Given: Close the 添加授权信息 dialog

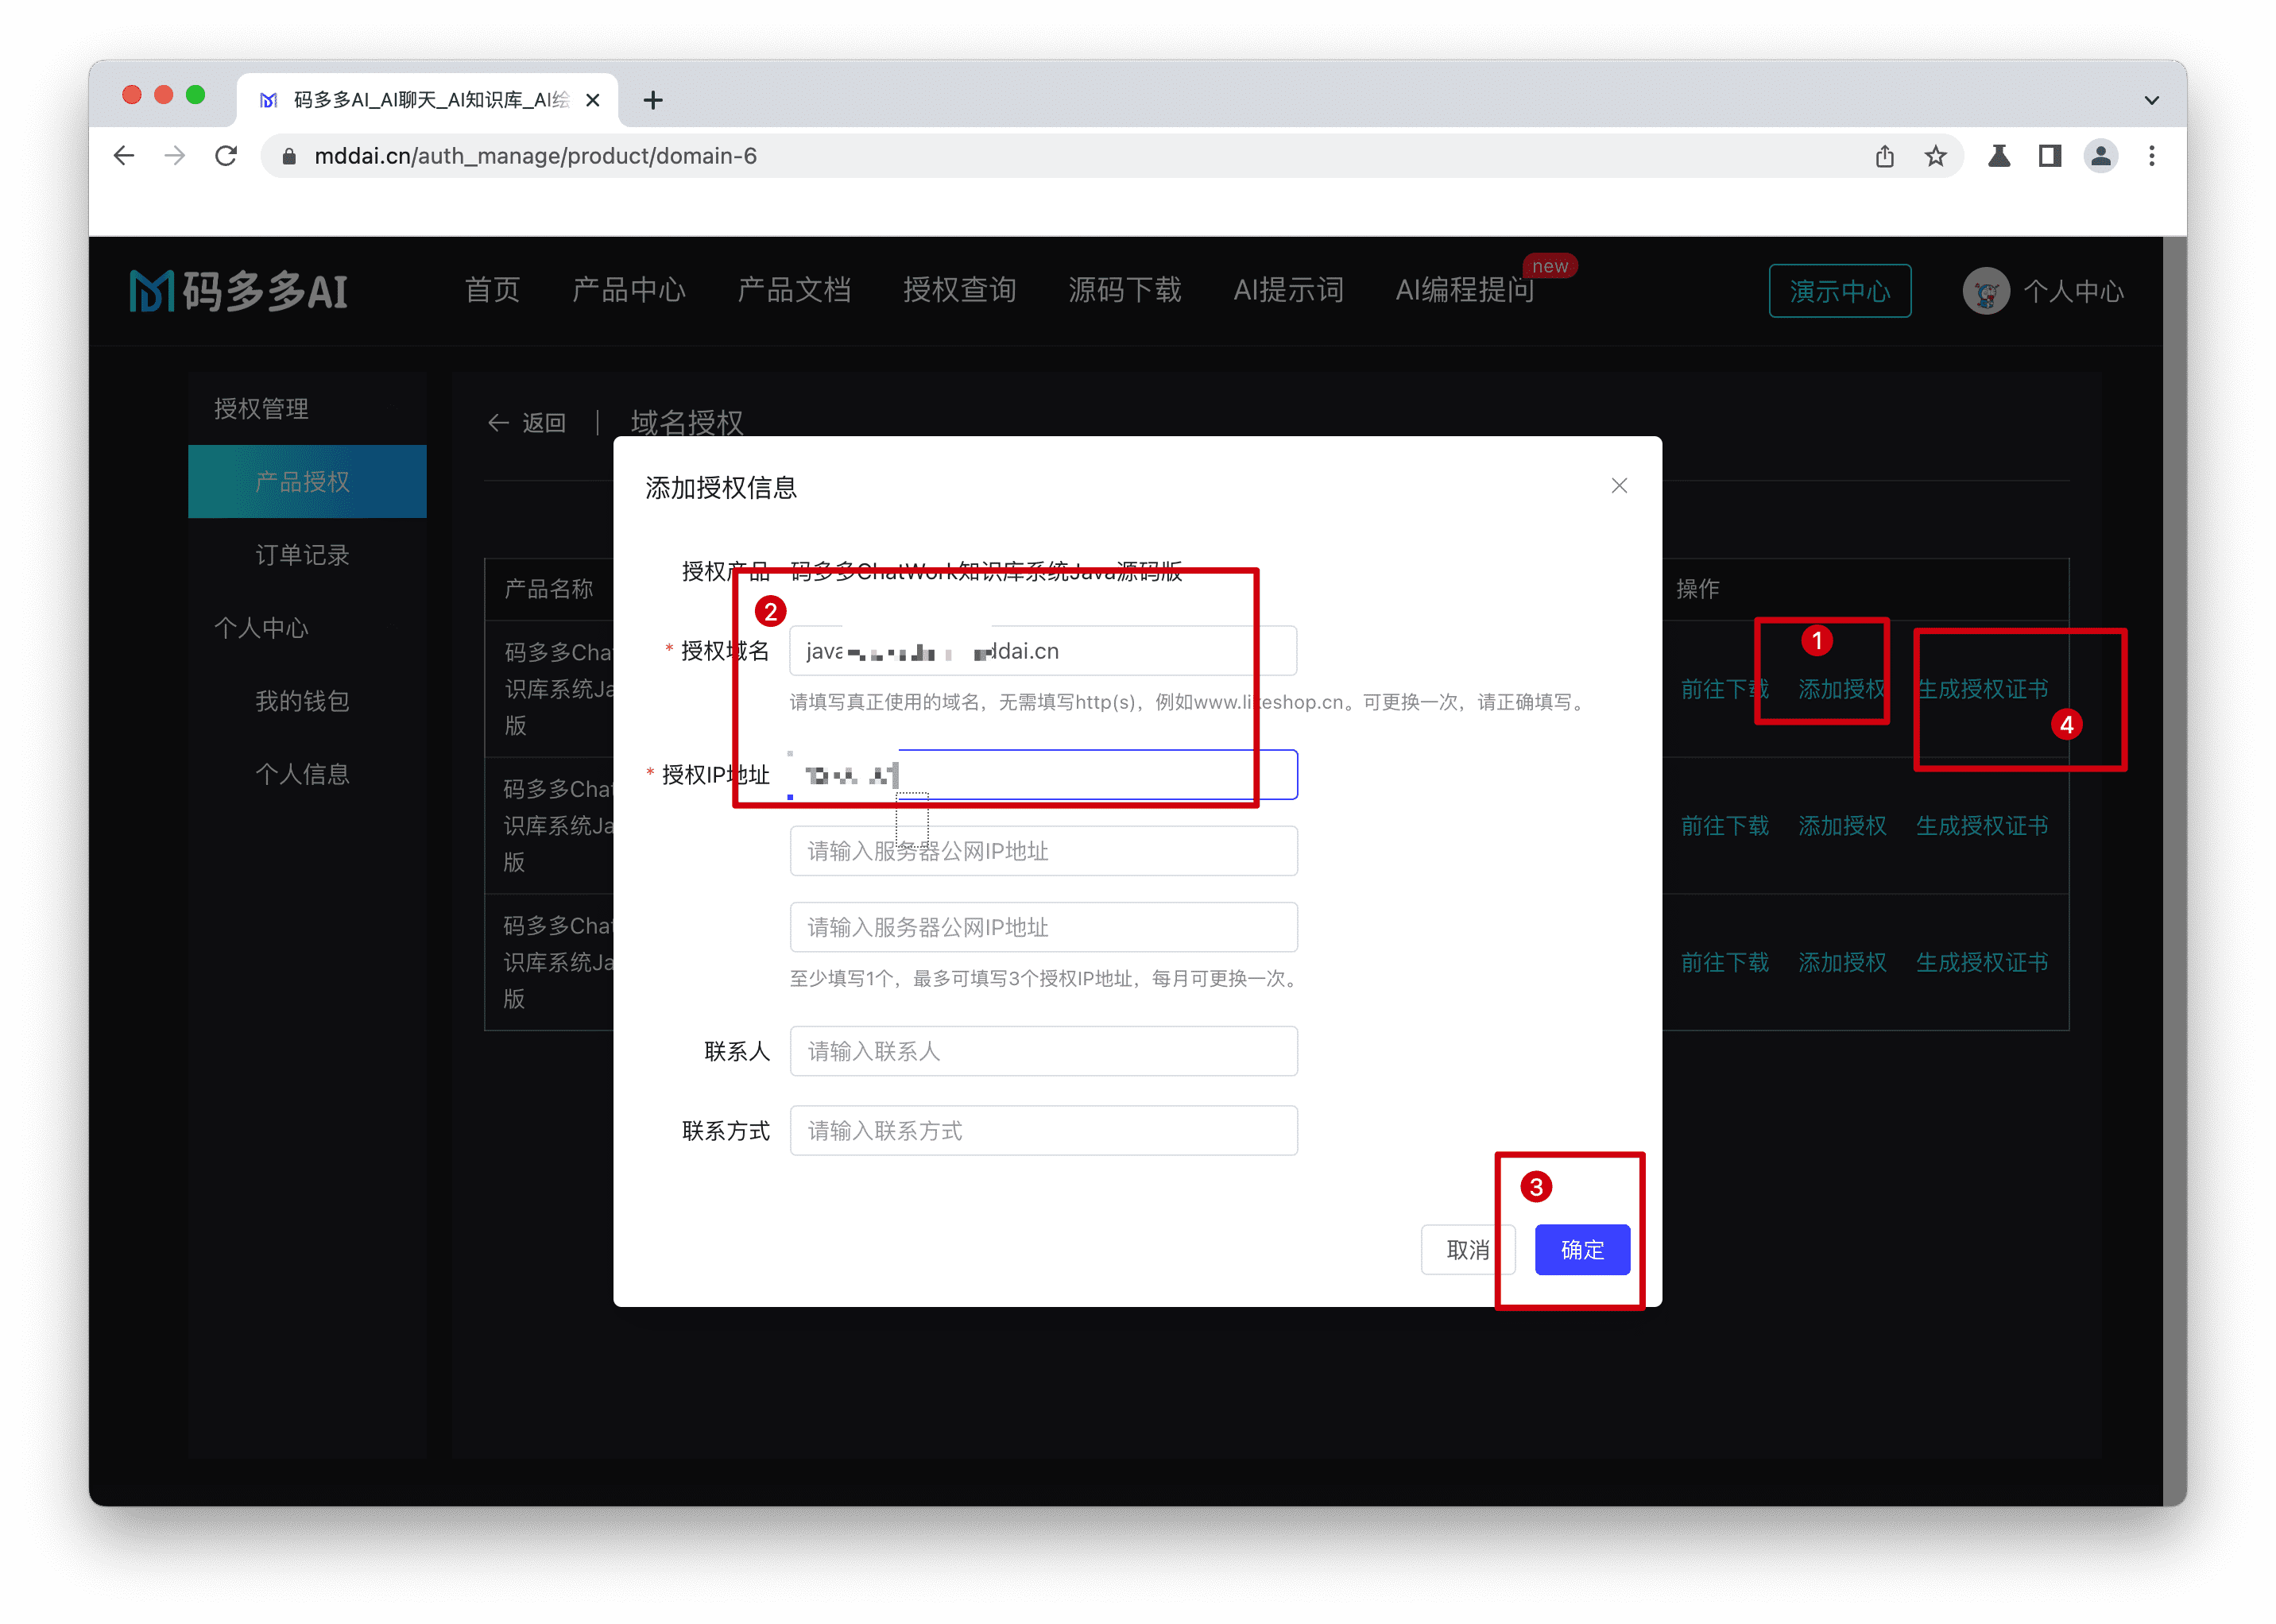Looking at the screenshot, I should 1619,486.
